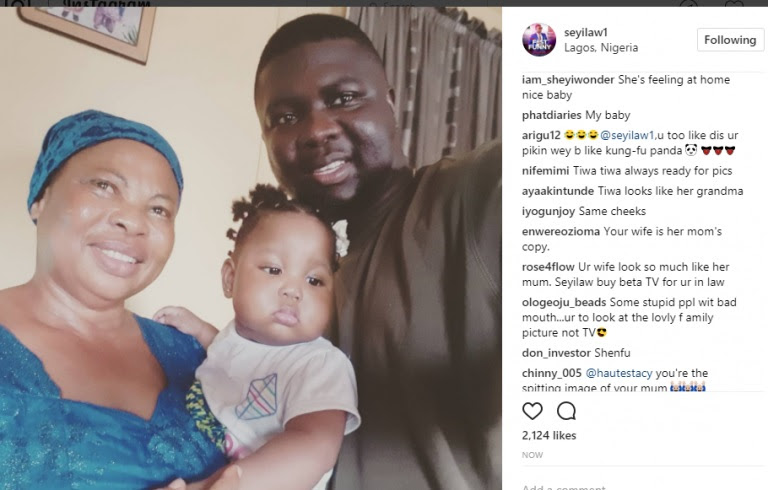Open the Lagos, Nigeria location link
The image size is (768, 490).
601,48
